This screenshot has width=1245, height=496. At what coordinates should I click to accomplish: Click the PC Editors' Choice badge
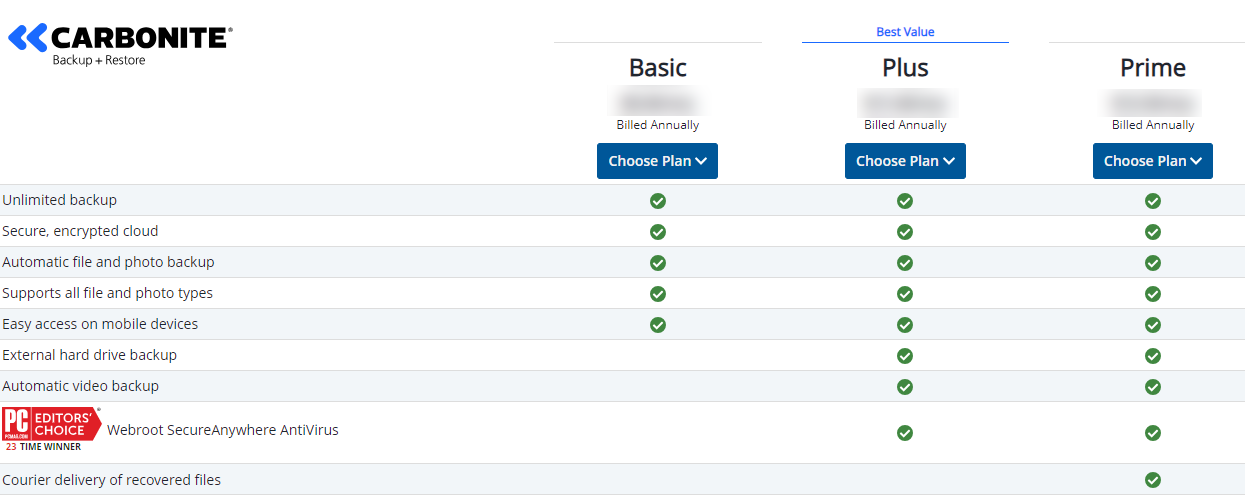click(52, 429)
